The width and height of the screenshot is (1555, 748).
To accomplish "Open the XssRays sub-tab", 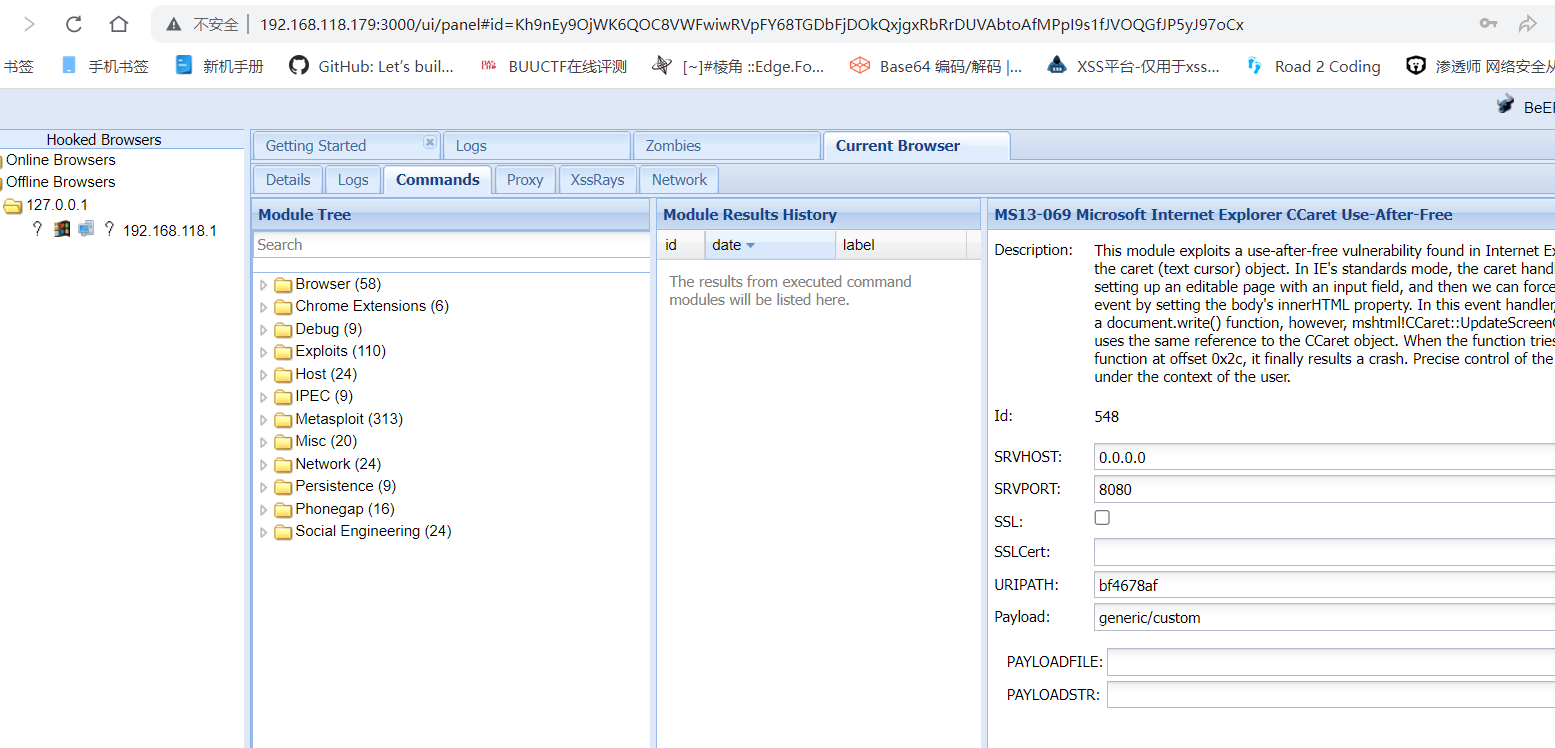I will [x=597, y=180].
